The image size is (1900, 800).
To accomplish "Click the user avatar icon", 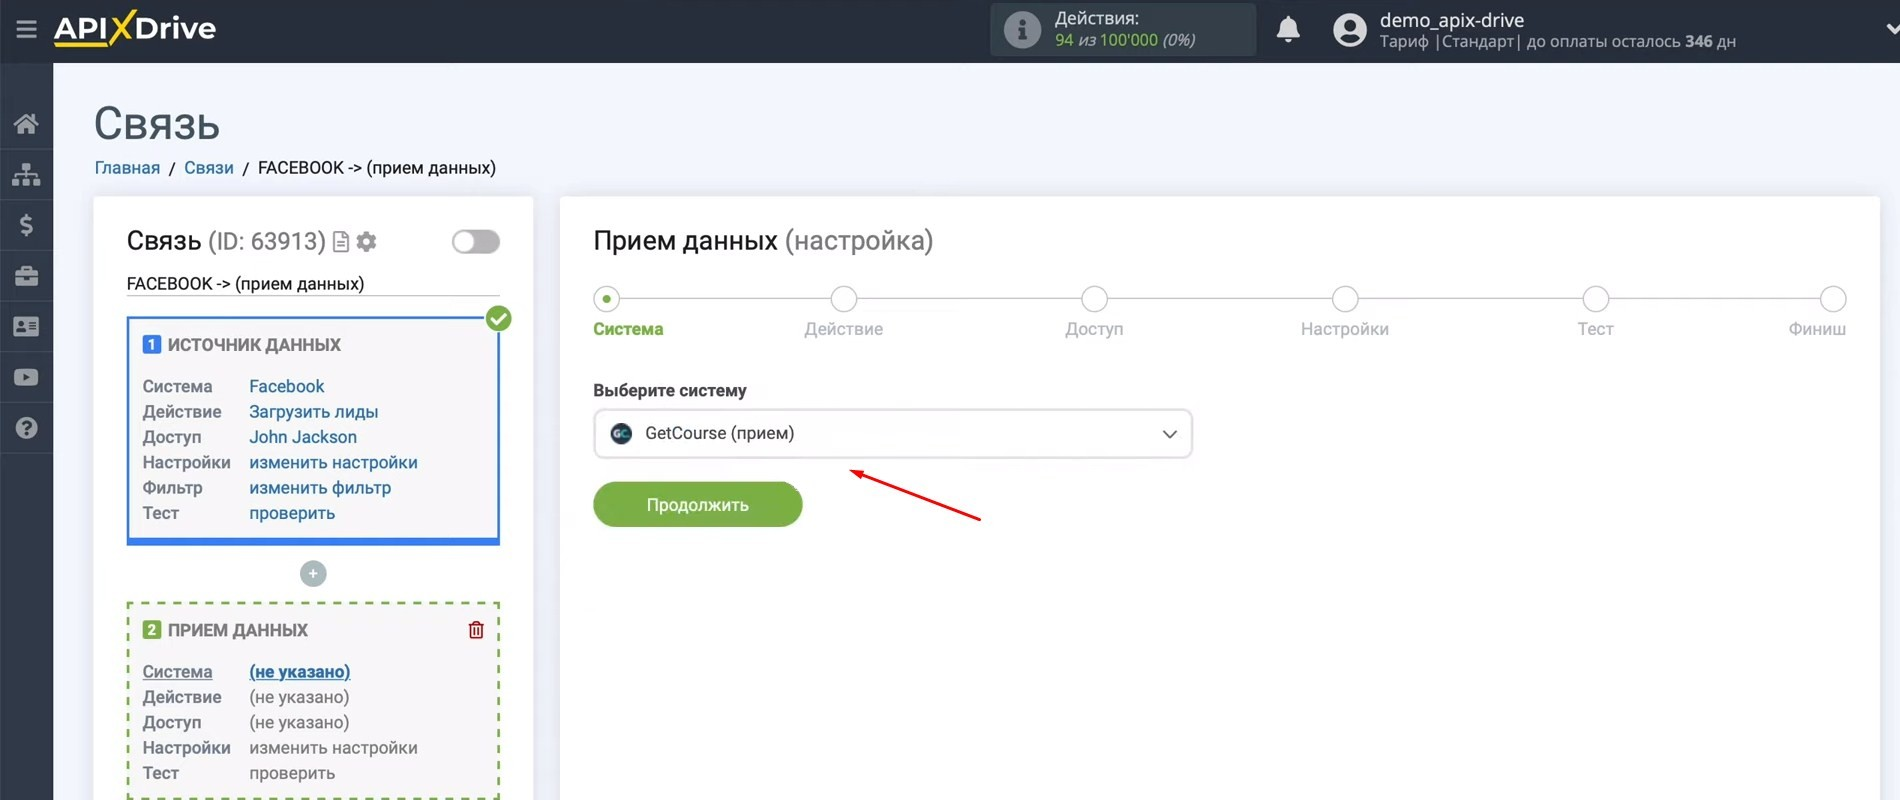I will click(x=1349, y=30).
